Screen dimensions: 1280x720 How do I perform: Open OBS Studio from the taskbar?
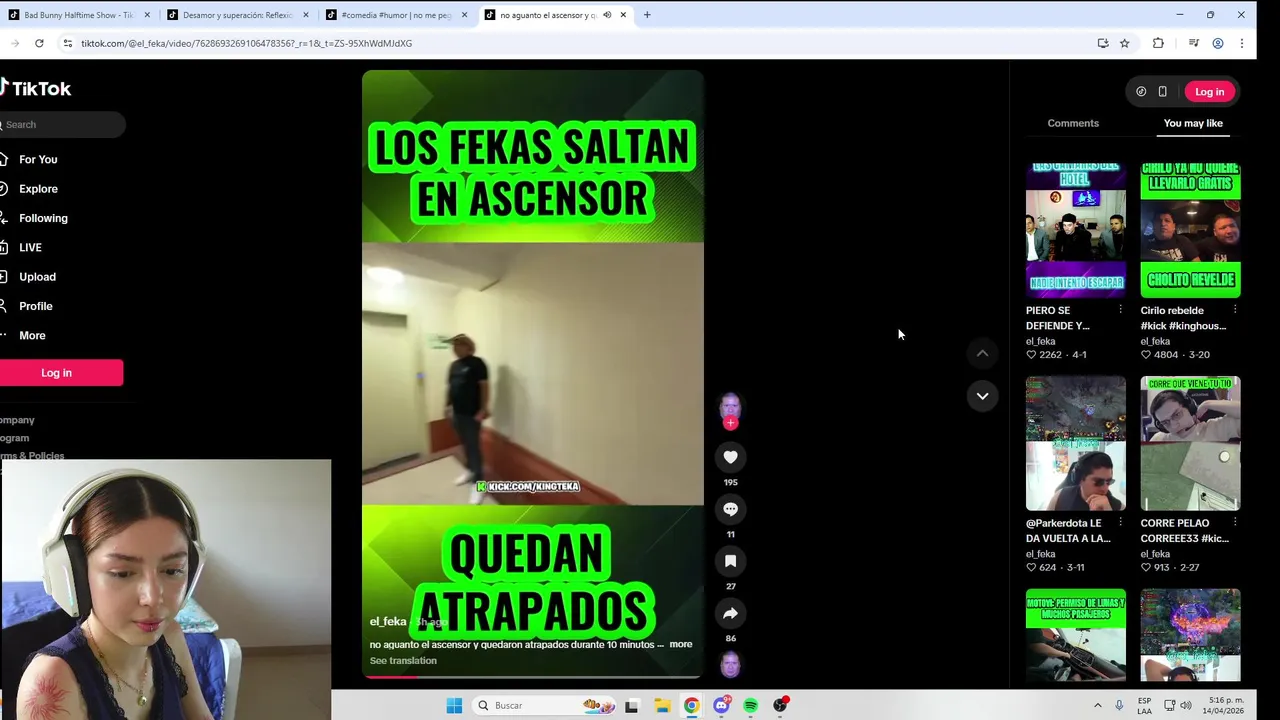coord(780,705)
